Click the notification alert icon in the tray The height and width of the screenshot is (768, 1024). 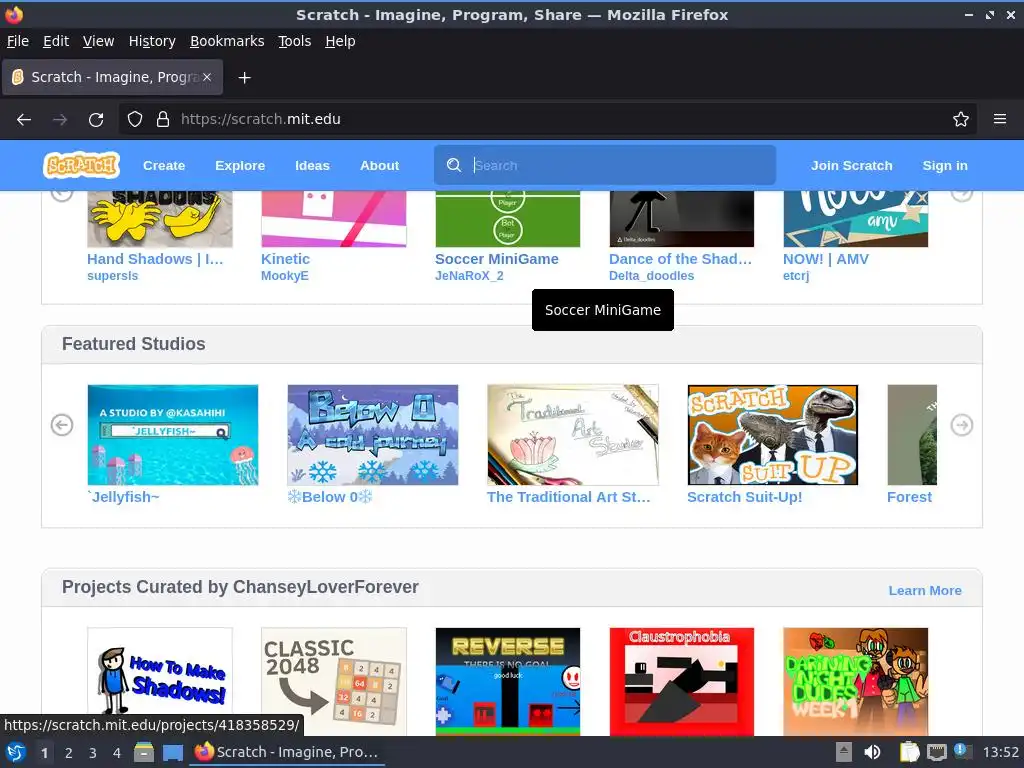tap(963, 752)
